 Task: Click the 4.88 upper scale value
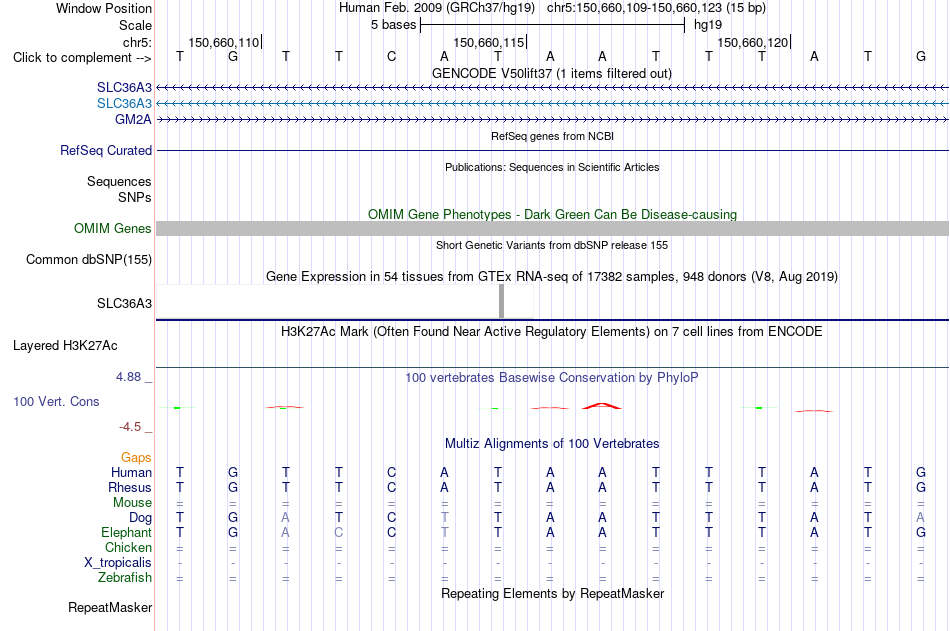click(128, 377)
